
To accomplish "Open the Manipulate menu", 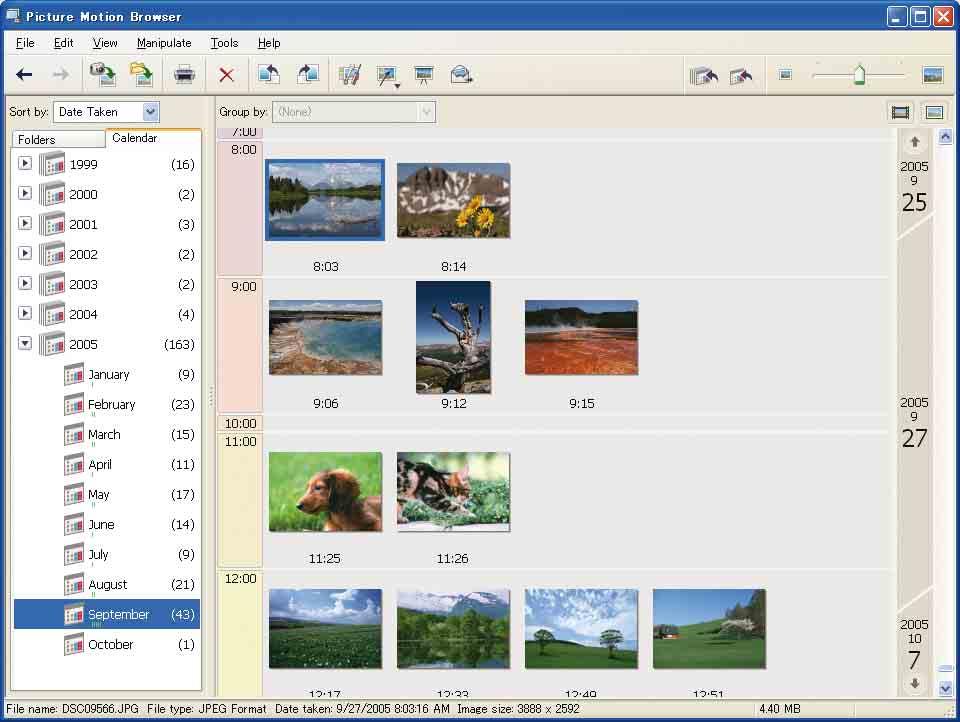I will coord(164,43).
